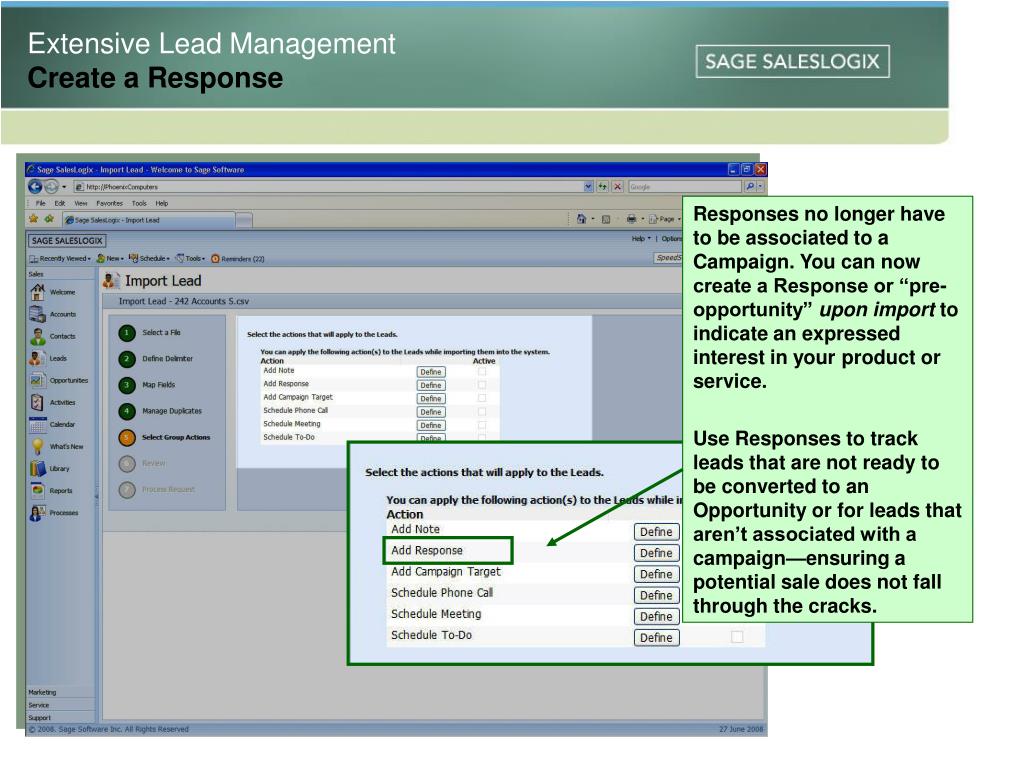
Task: Open Favorites menu in browser menu bar
Action: pos(109,203)
